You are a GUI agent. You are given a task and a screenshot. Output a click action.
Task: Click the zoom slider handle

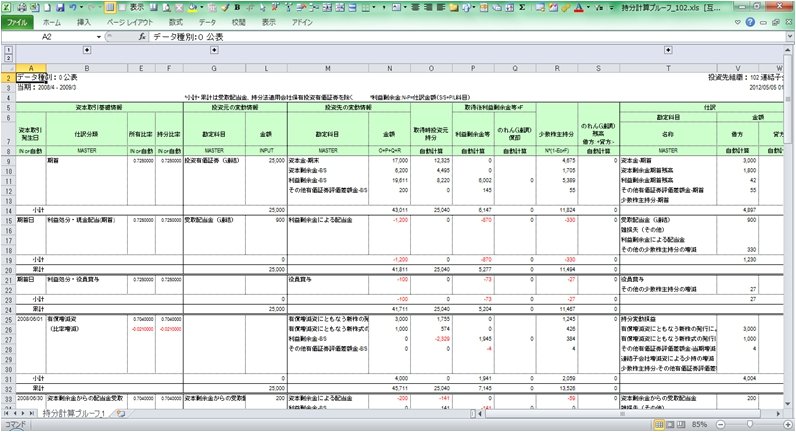(x=750, y=424)
